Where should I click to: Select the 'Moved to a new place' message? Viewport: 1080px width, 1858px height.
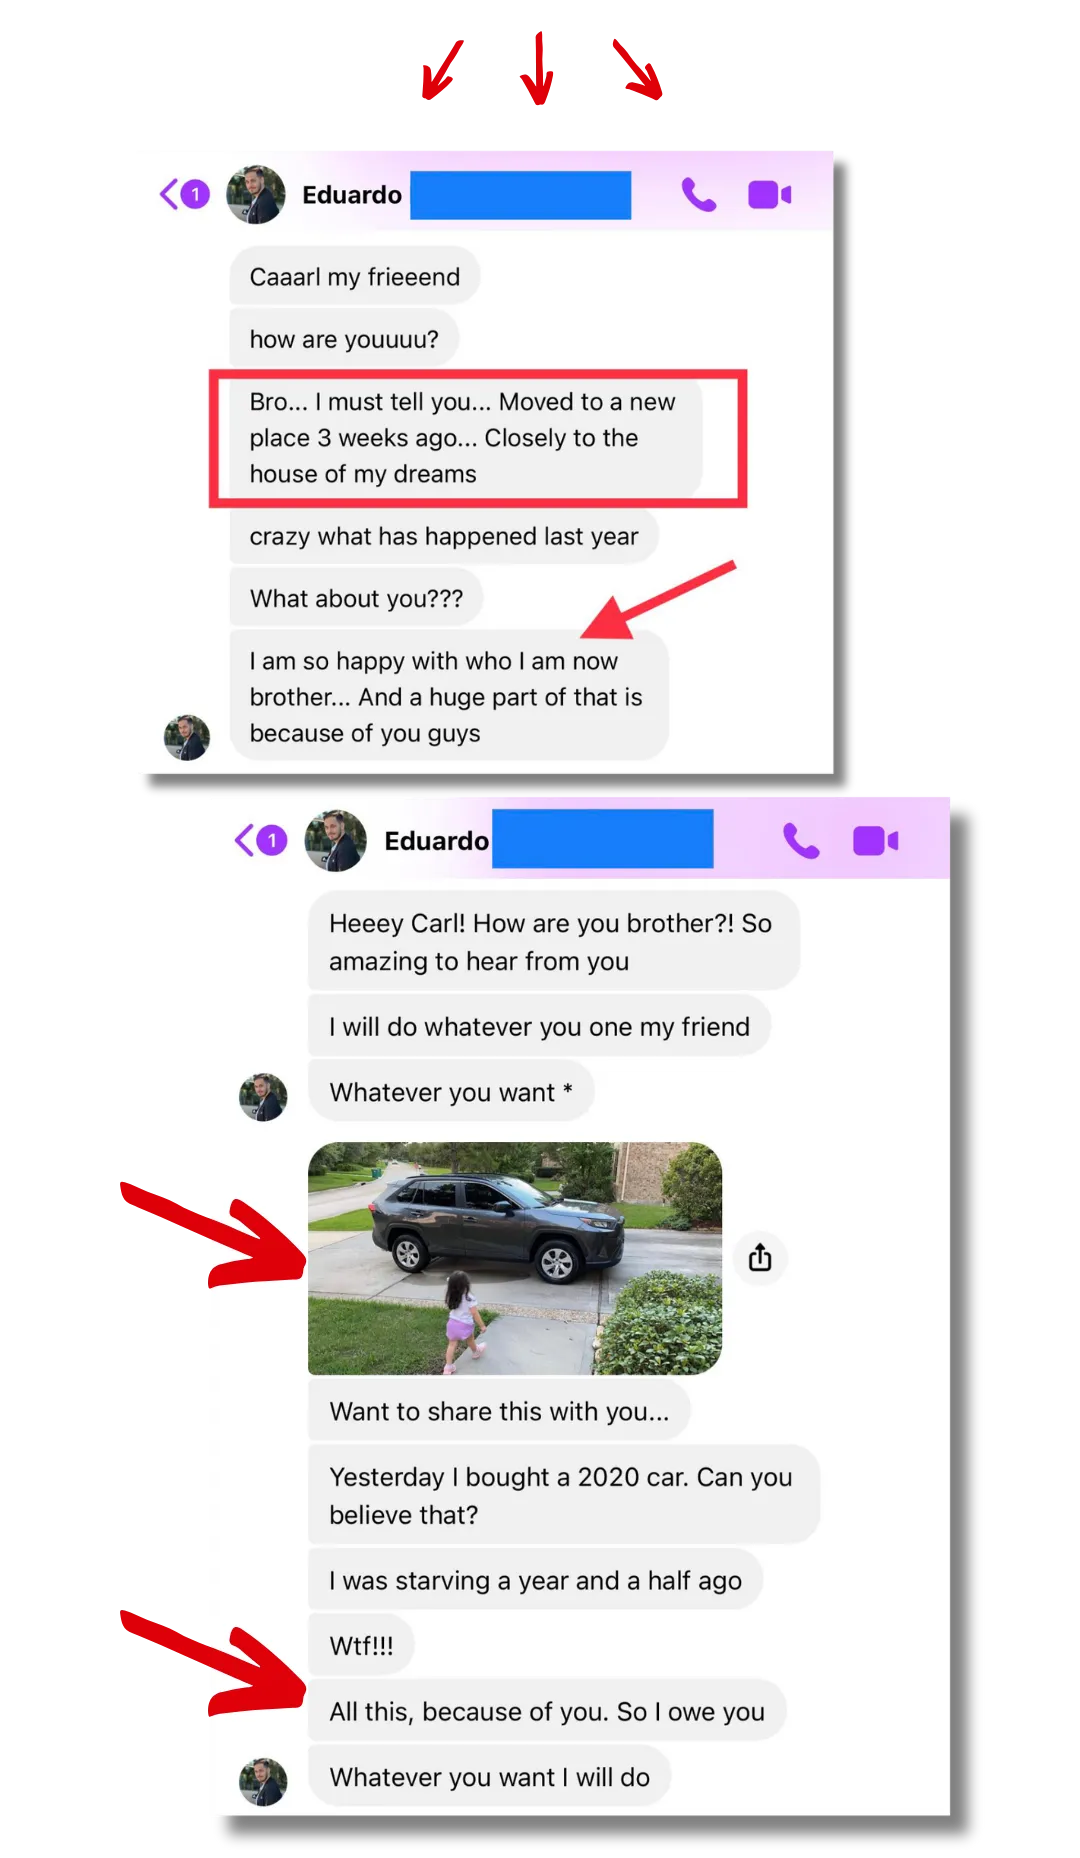pyautogui.click(x=466, y=438)
